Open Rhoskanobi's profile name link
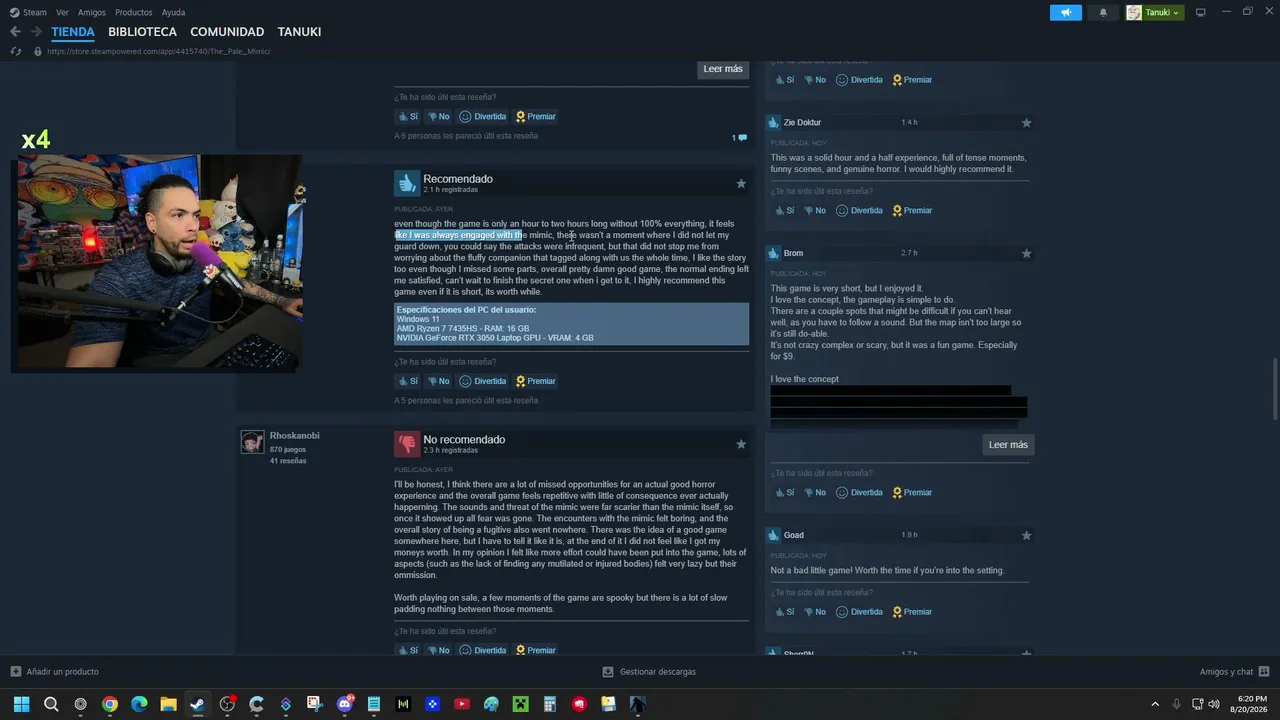Screen dimensions: 1280x720 coord(294,436)
